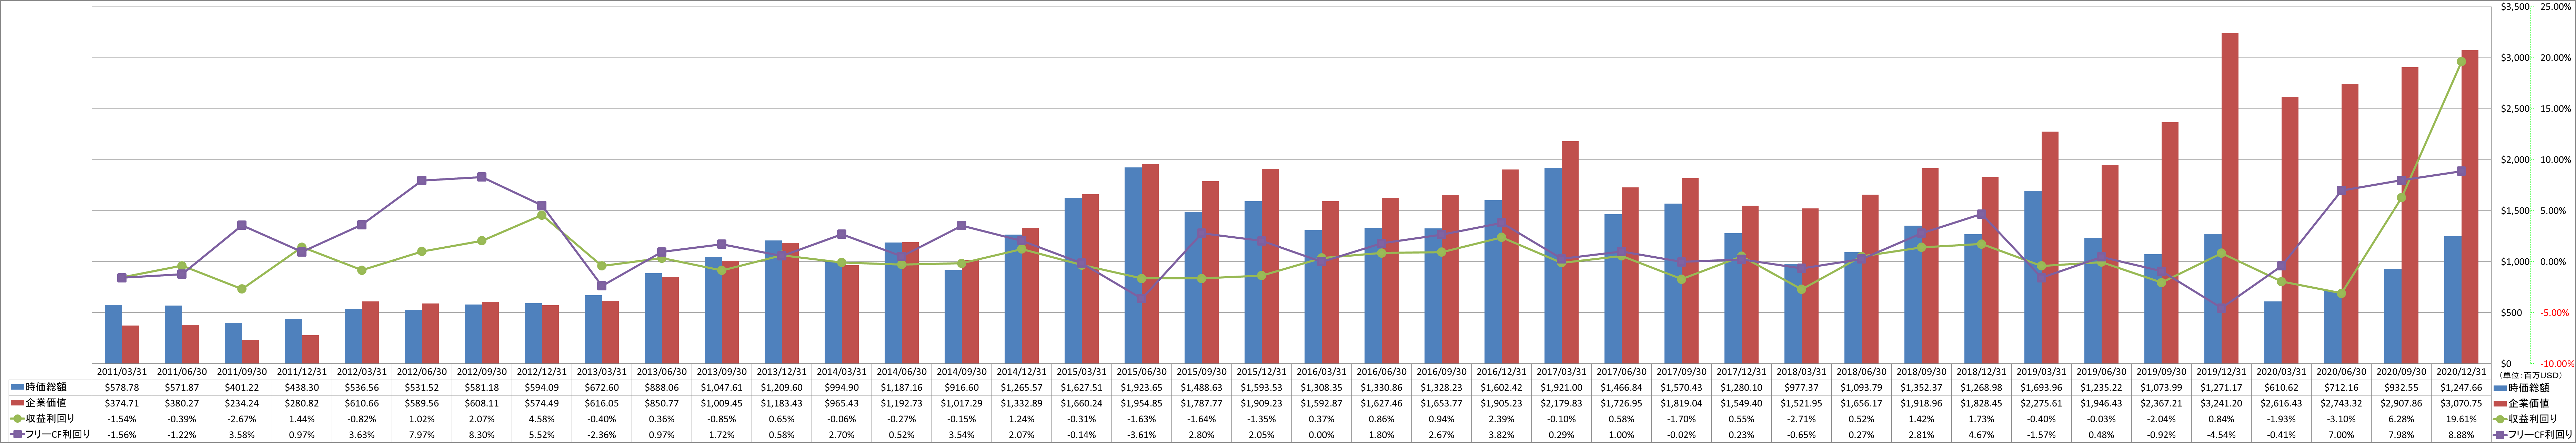Select the blue bar for 2015/06/30

pos(1133,265)
